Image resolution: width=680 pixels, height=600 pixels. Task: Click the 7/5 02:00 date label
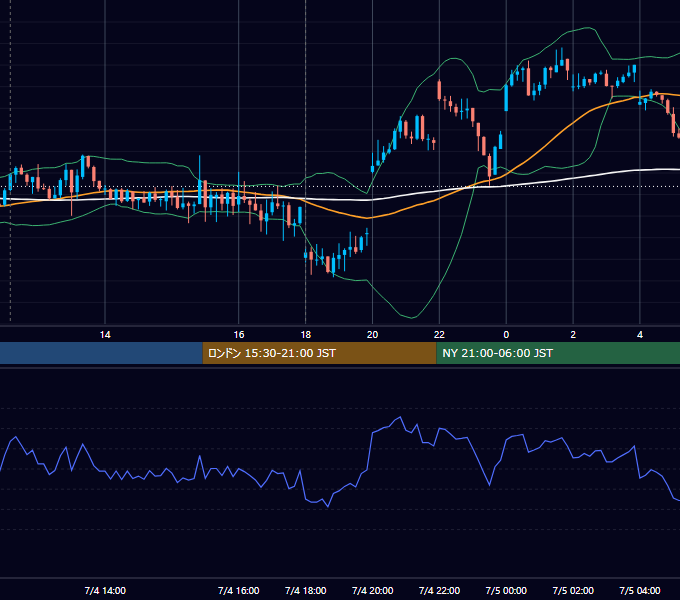pyautogui.click(x=573, y=590)
